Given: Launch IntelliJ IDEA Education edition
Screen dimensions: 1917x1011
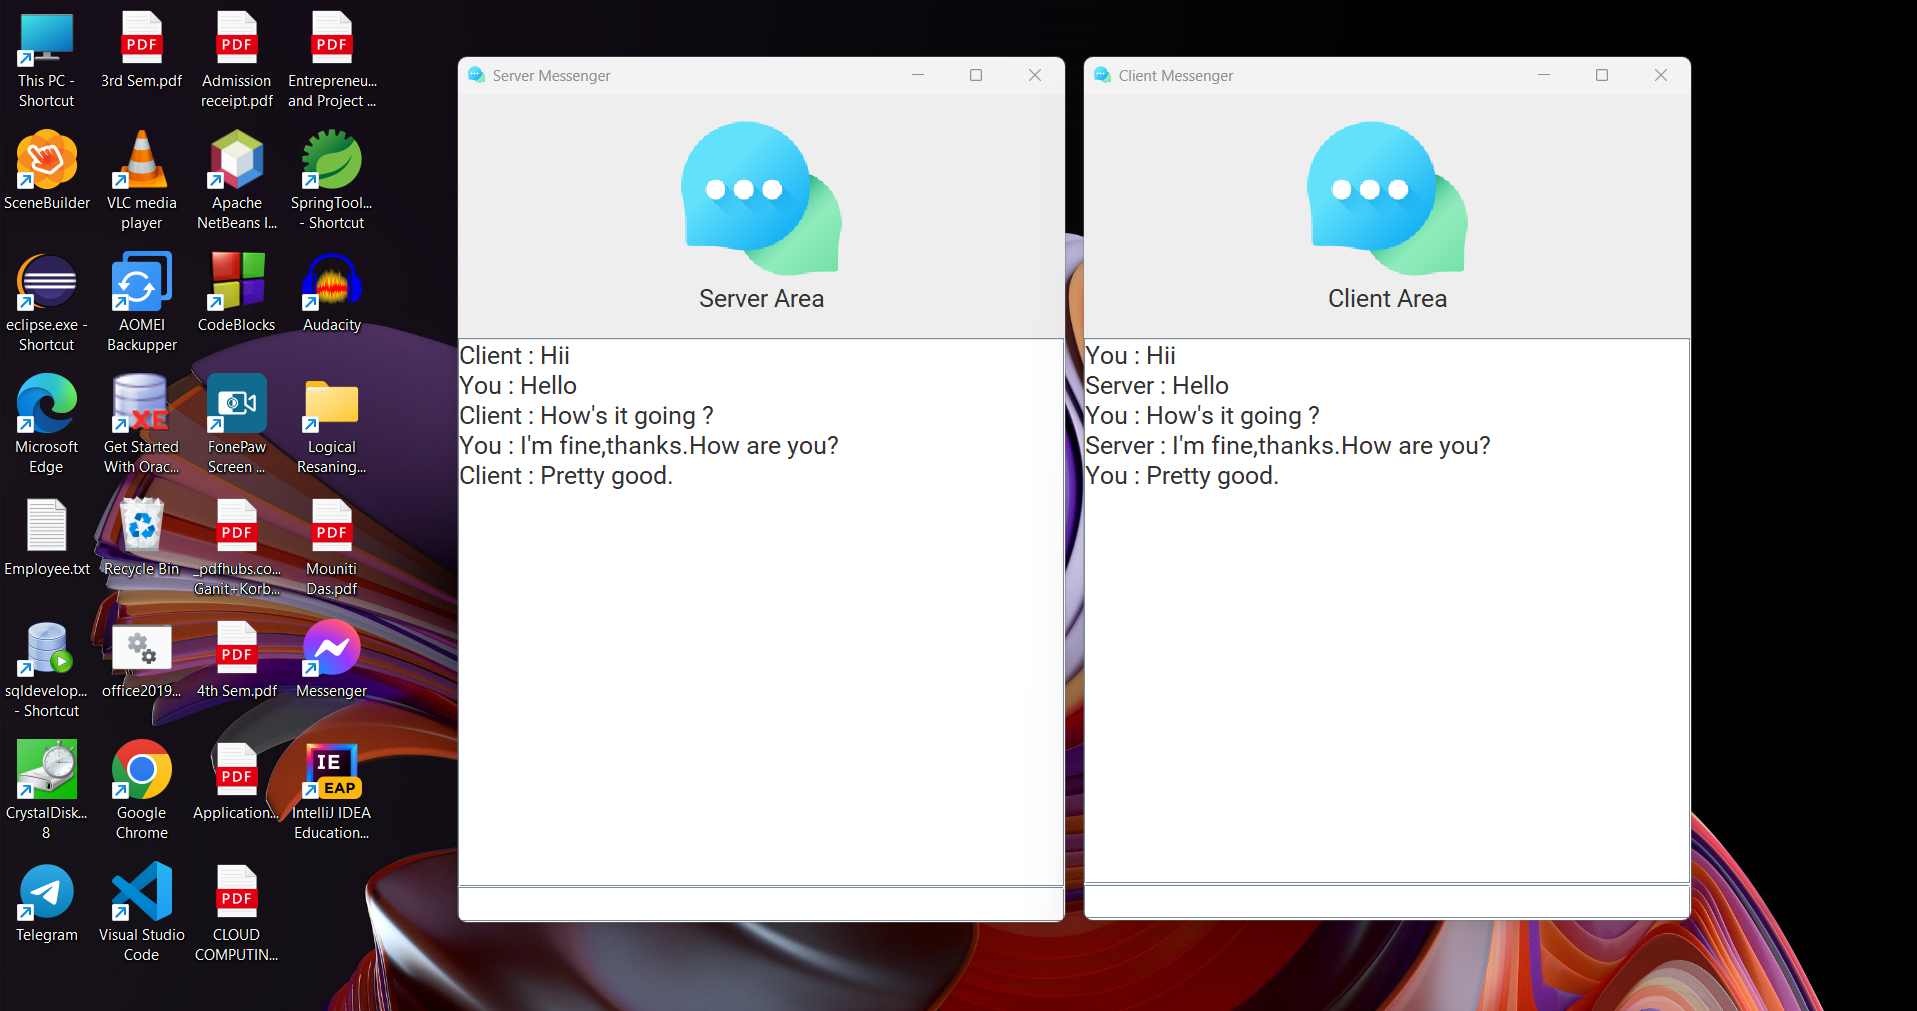Looking at the screenshot, I should [x=330, y=770].
